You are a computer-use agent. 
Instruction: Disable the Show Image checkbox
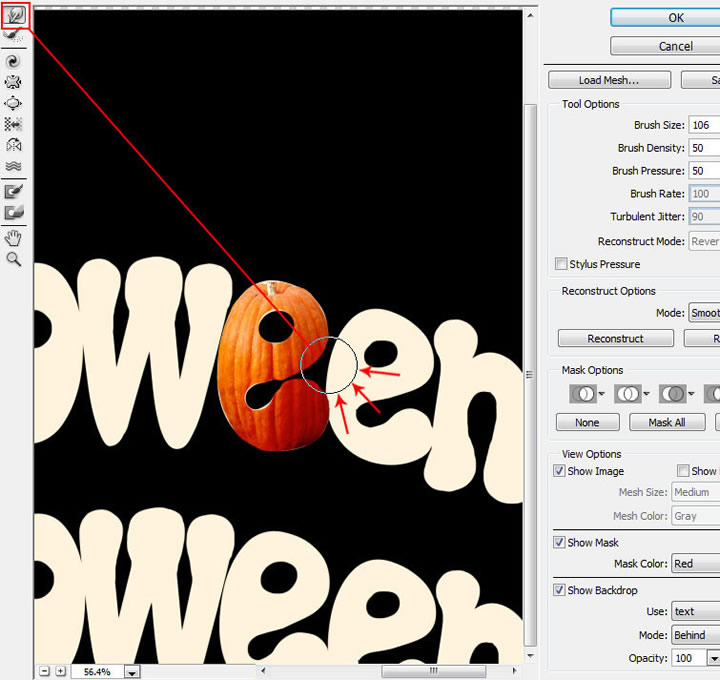tap(560, 471)
